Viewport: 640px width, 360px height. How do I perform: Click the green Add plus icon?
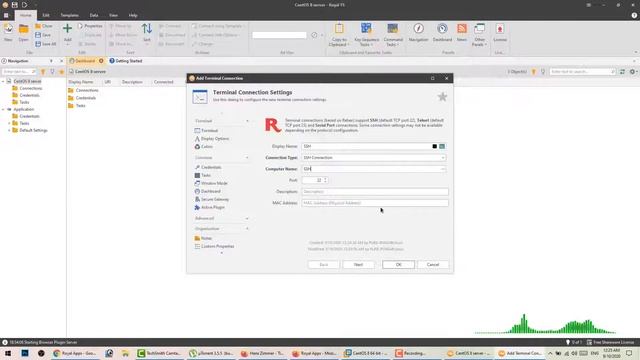coord(67,28)
